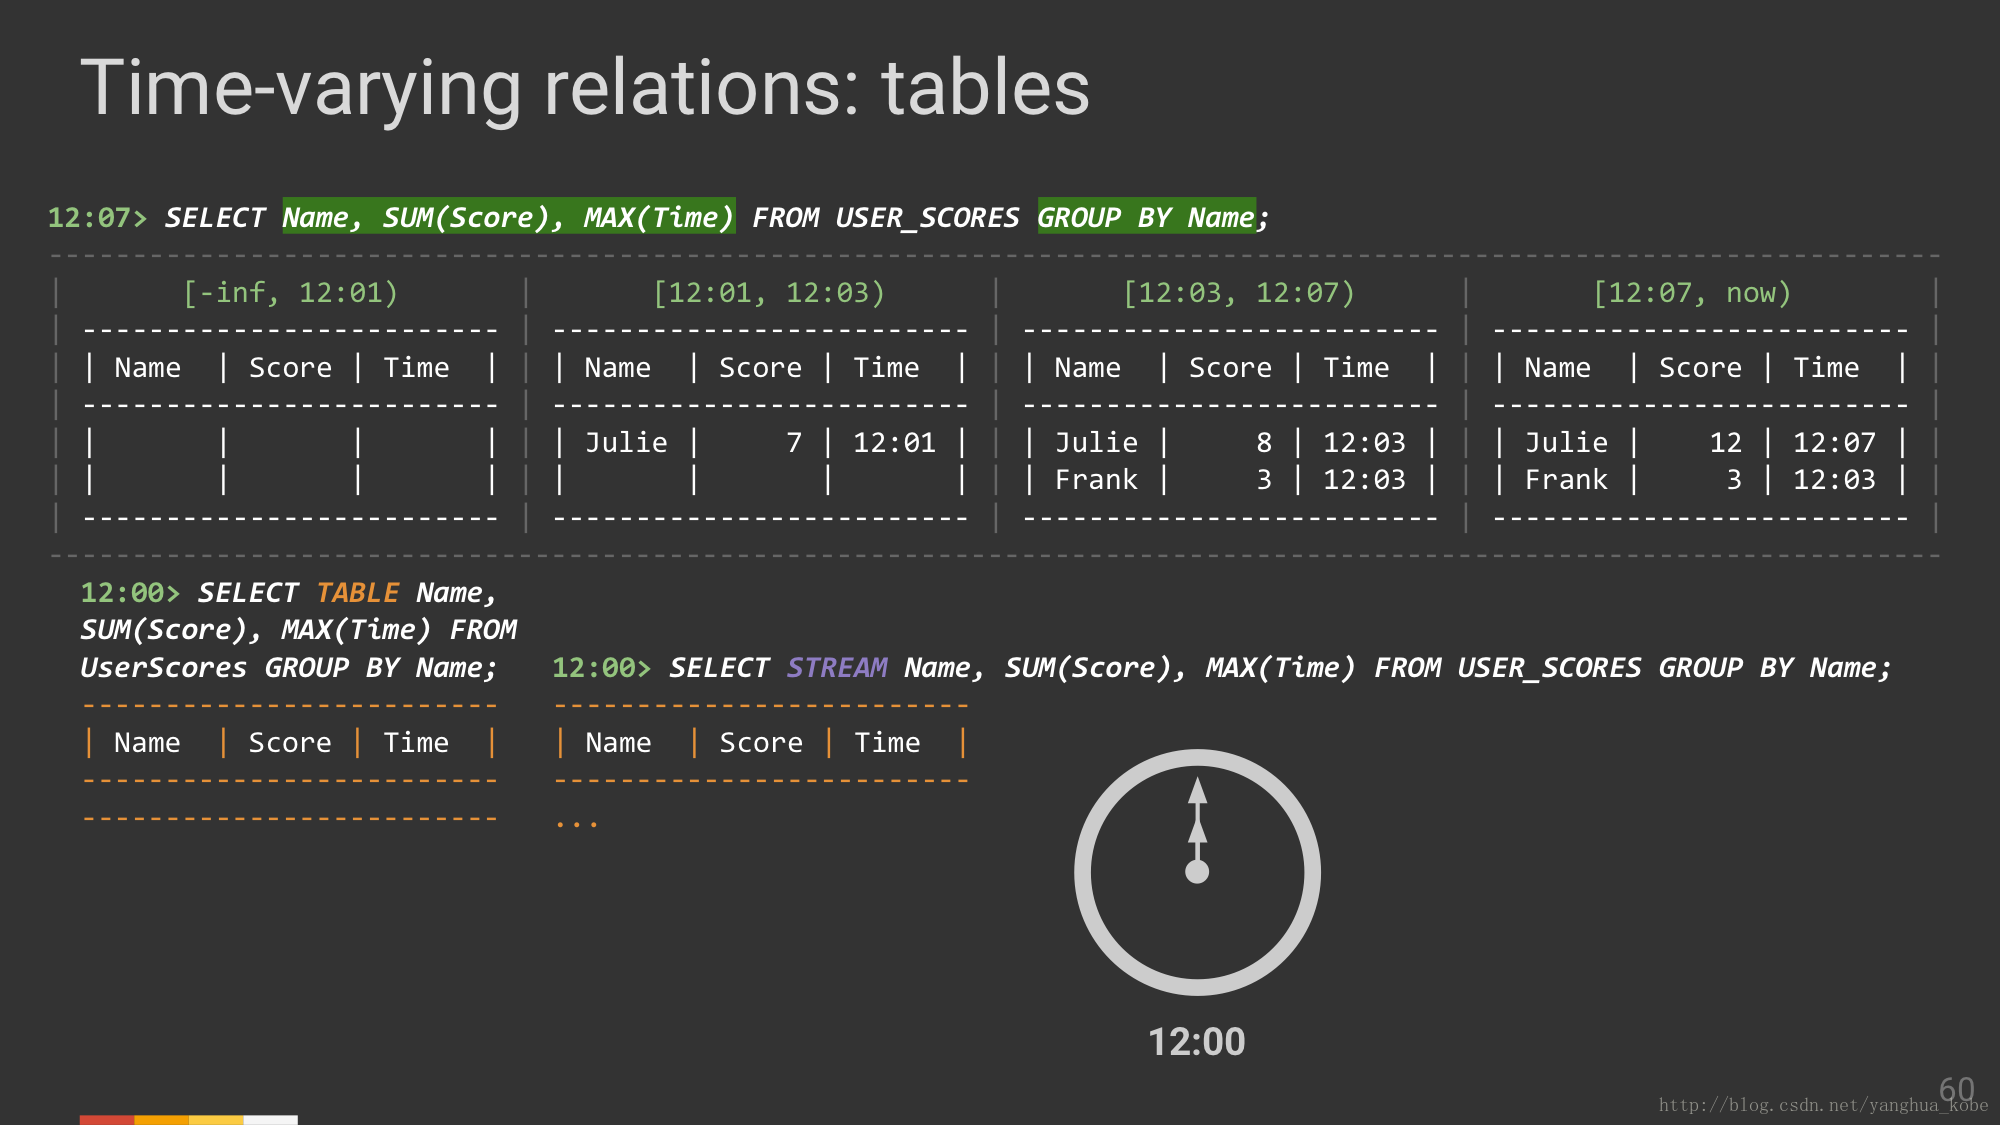Click the '[12:01, 12:03)' interval header

pos(769,293)
